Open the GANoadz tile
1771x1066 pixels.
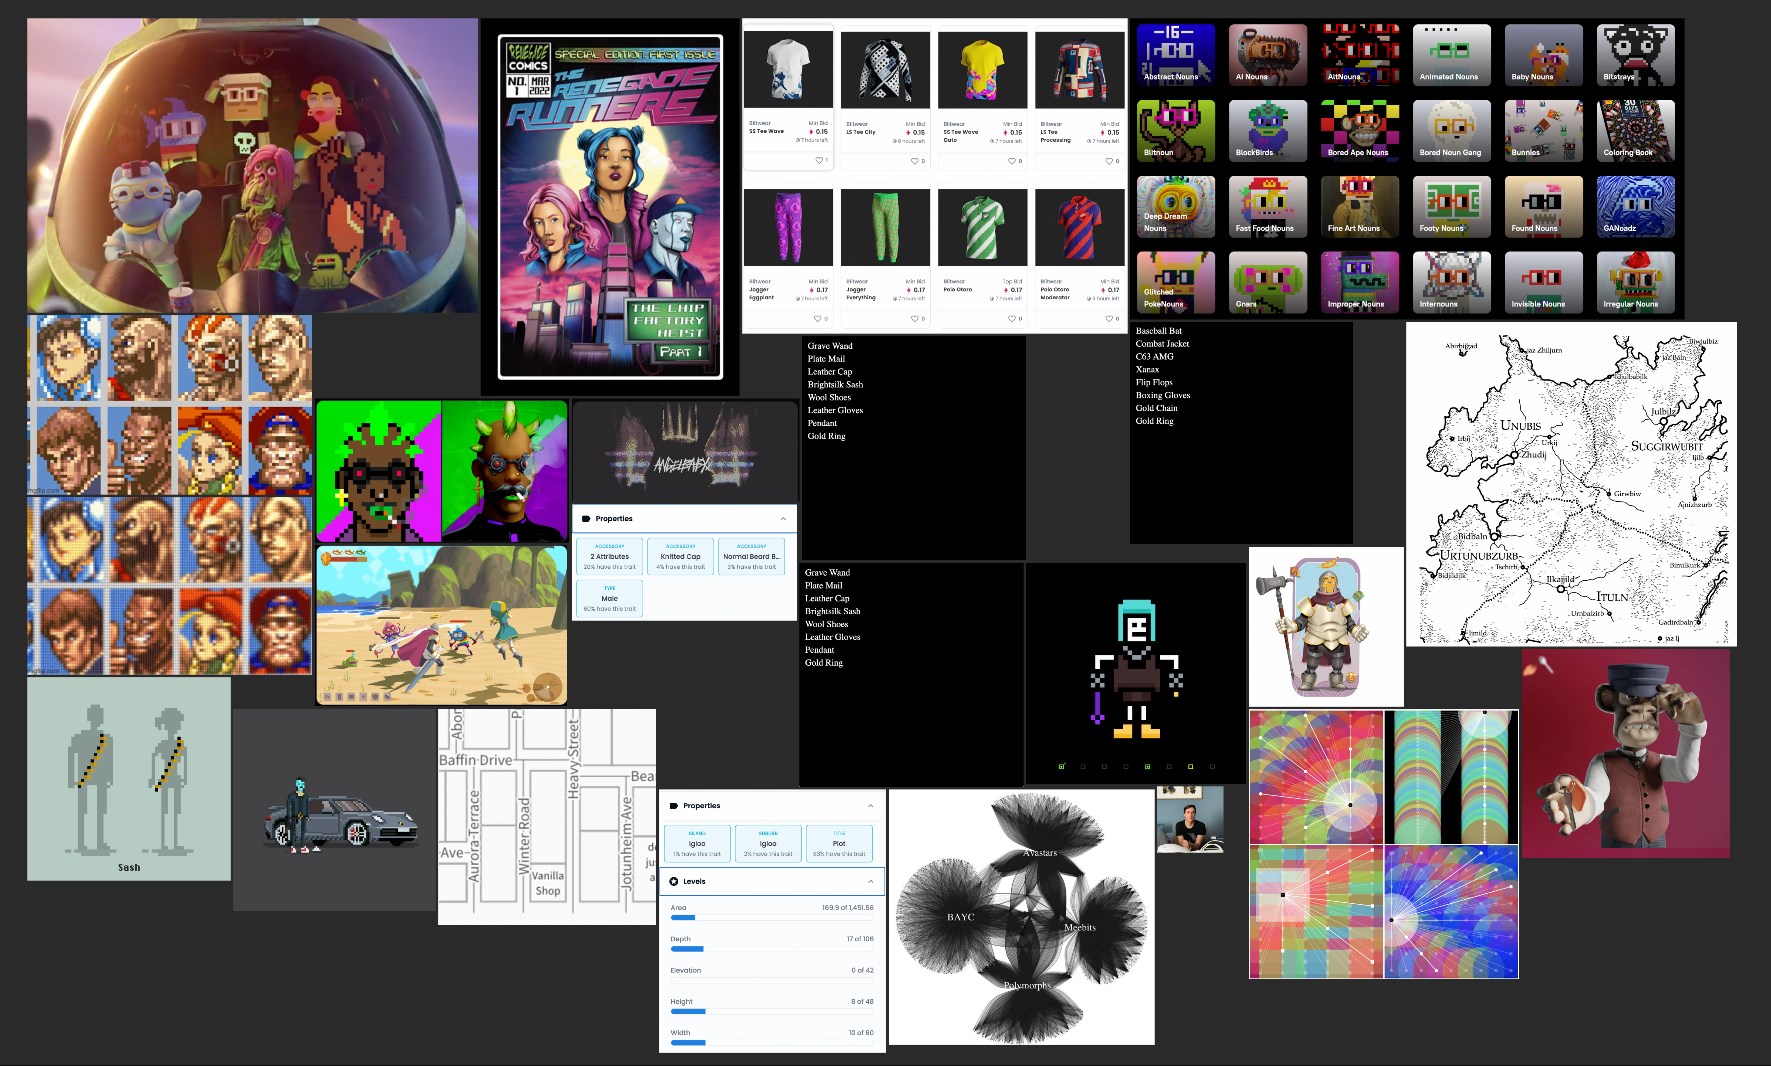[x=1636, y=207]
